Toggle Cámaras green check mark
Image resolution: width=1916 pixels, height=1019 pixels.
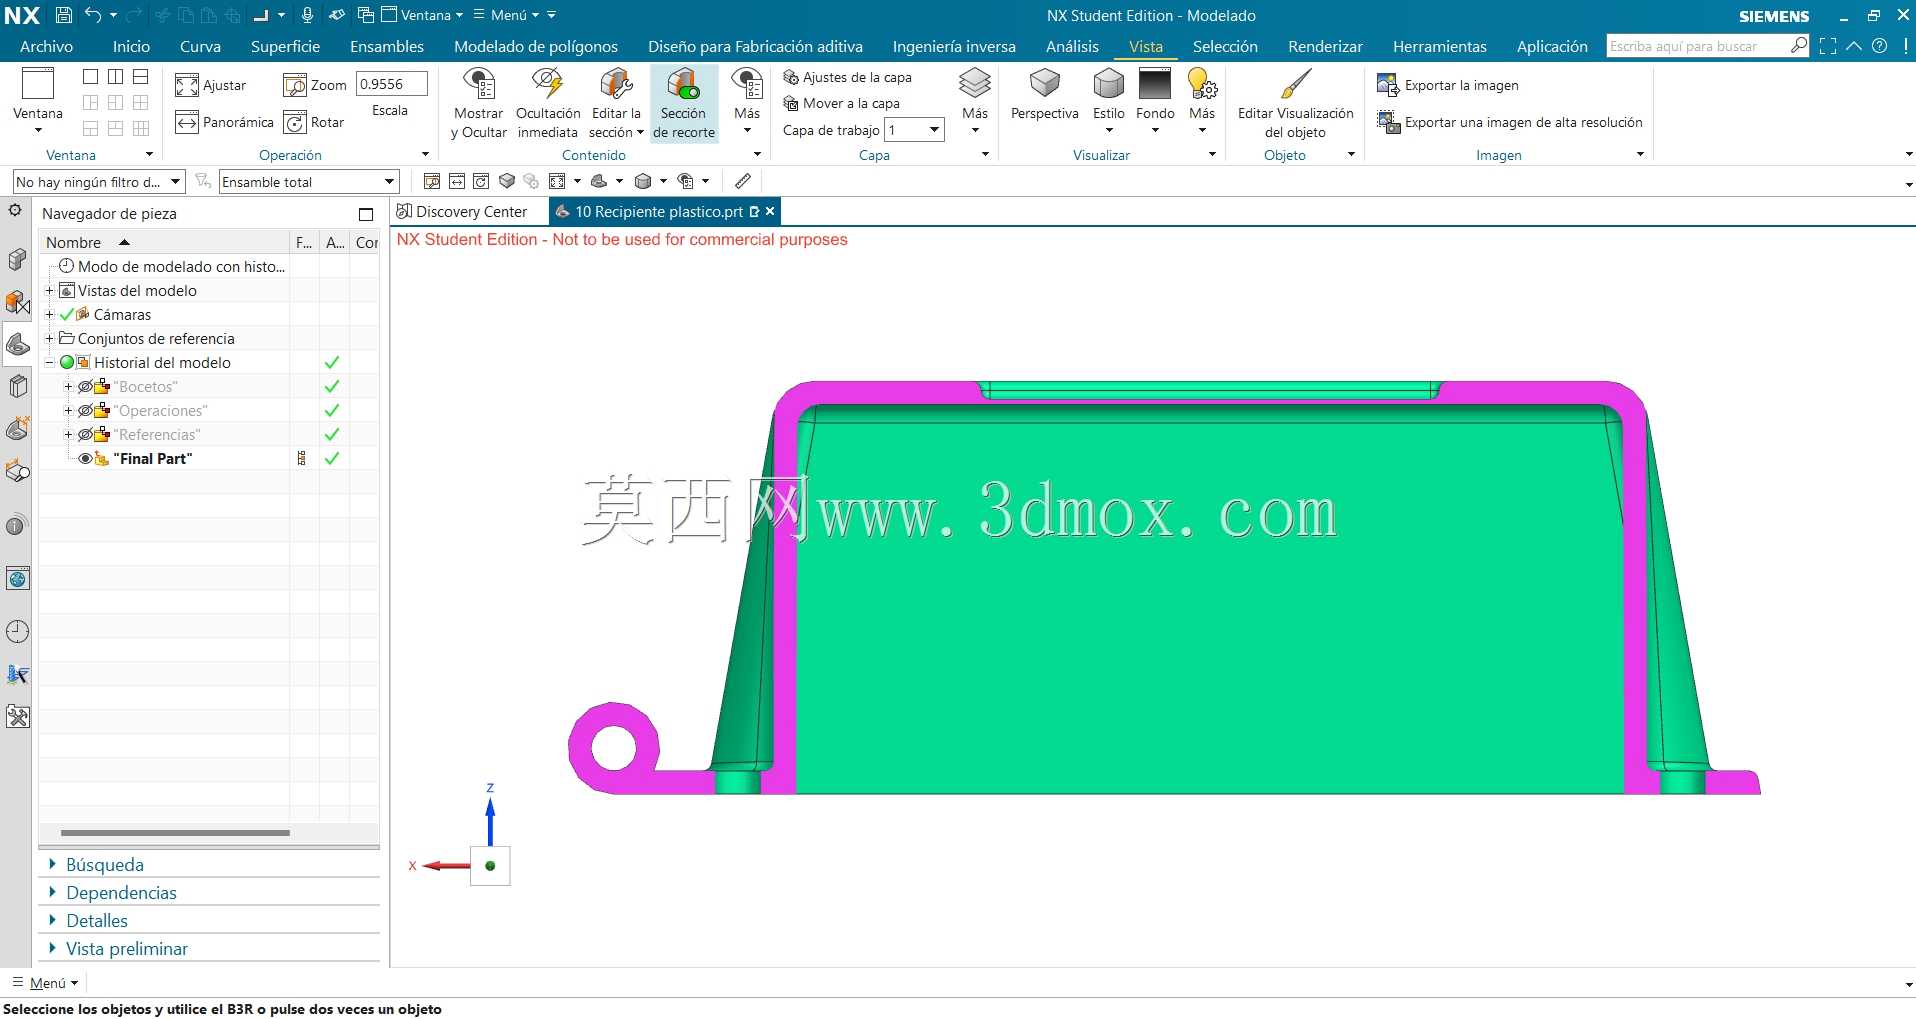tap(67, 314)
